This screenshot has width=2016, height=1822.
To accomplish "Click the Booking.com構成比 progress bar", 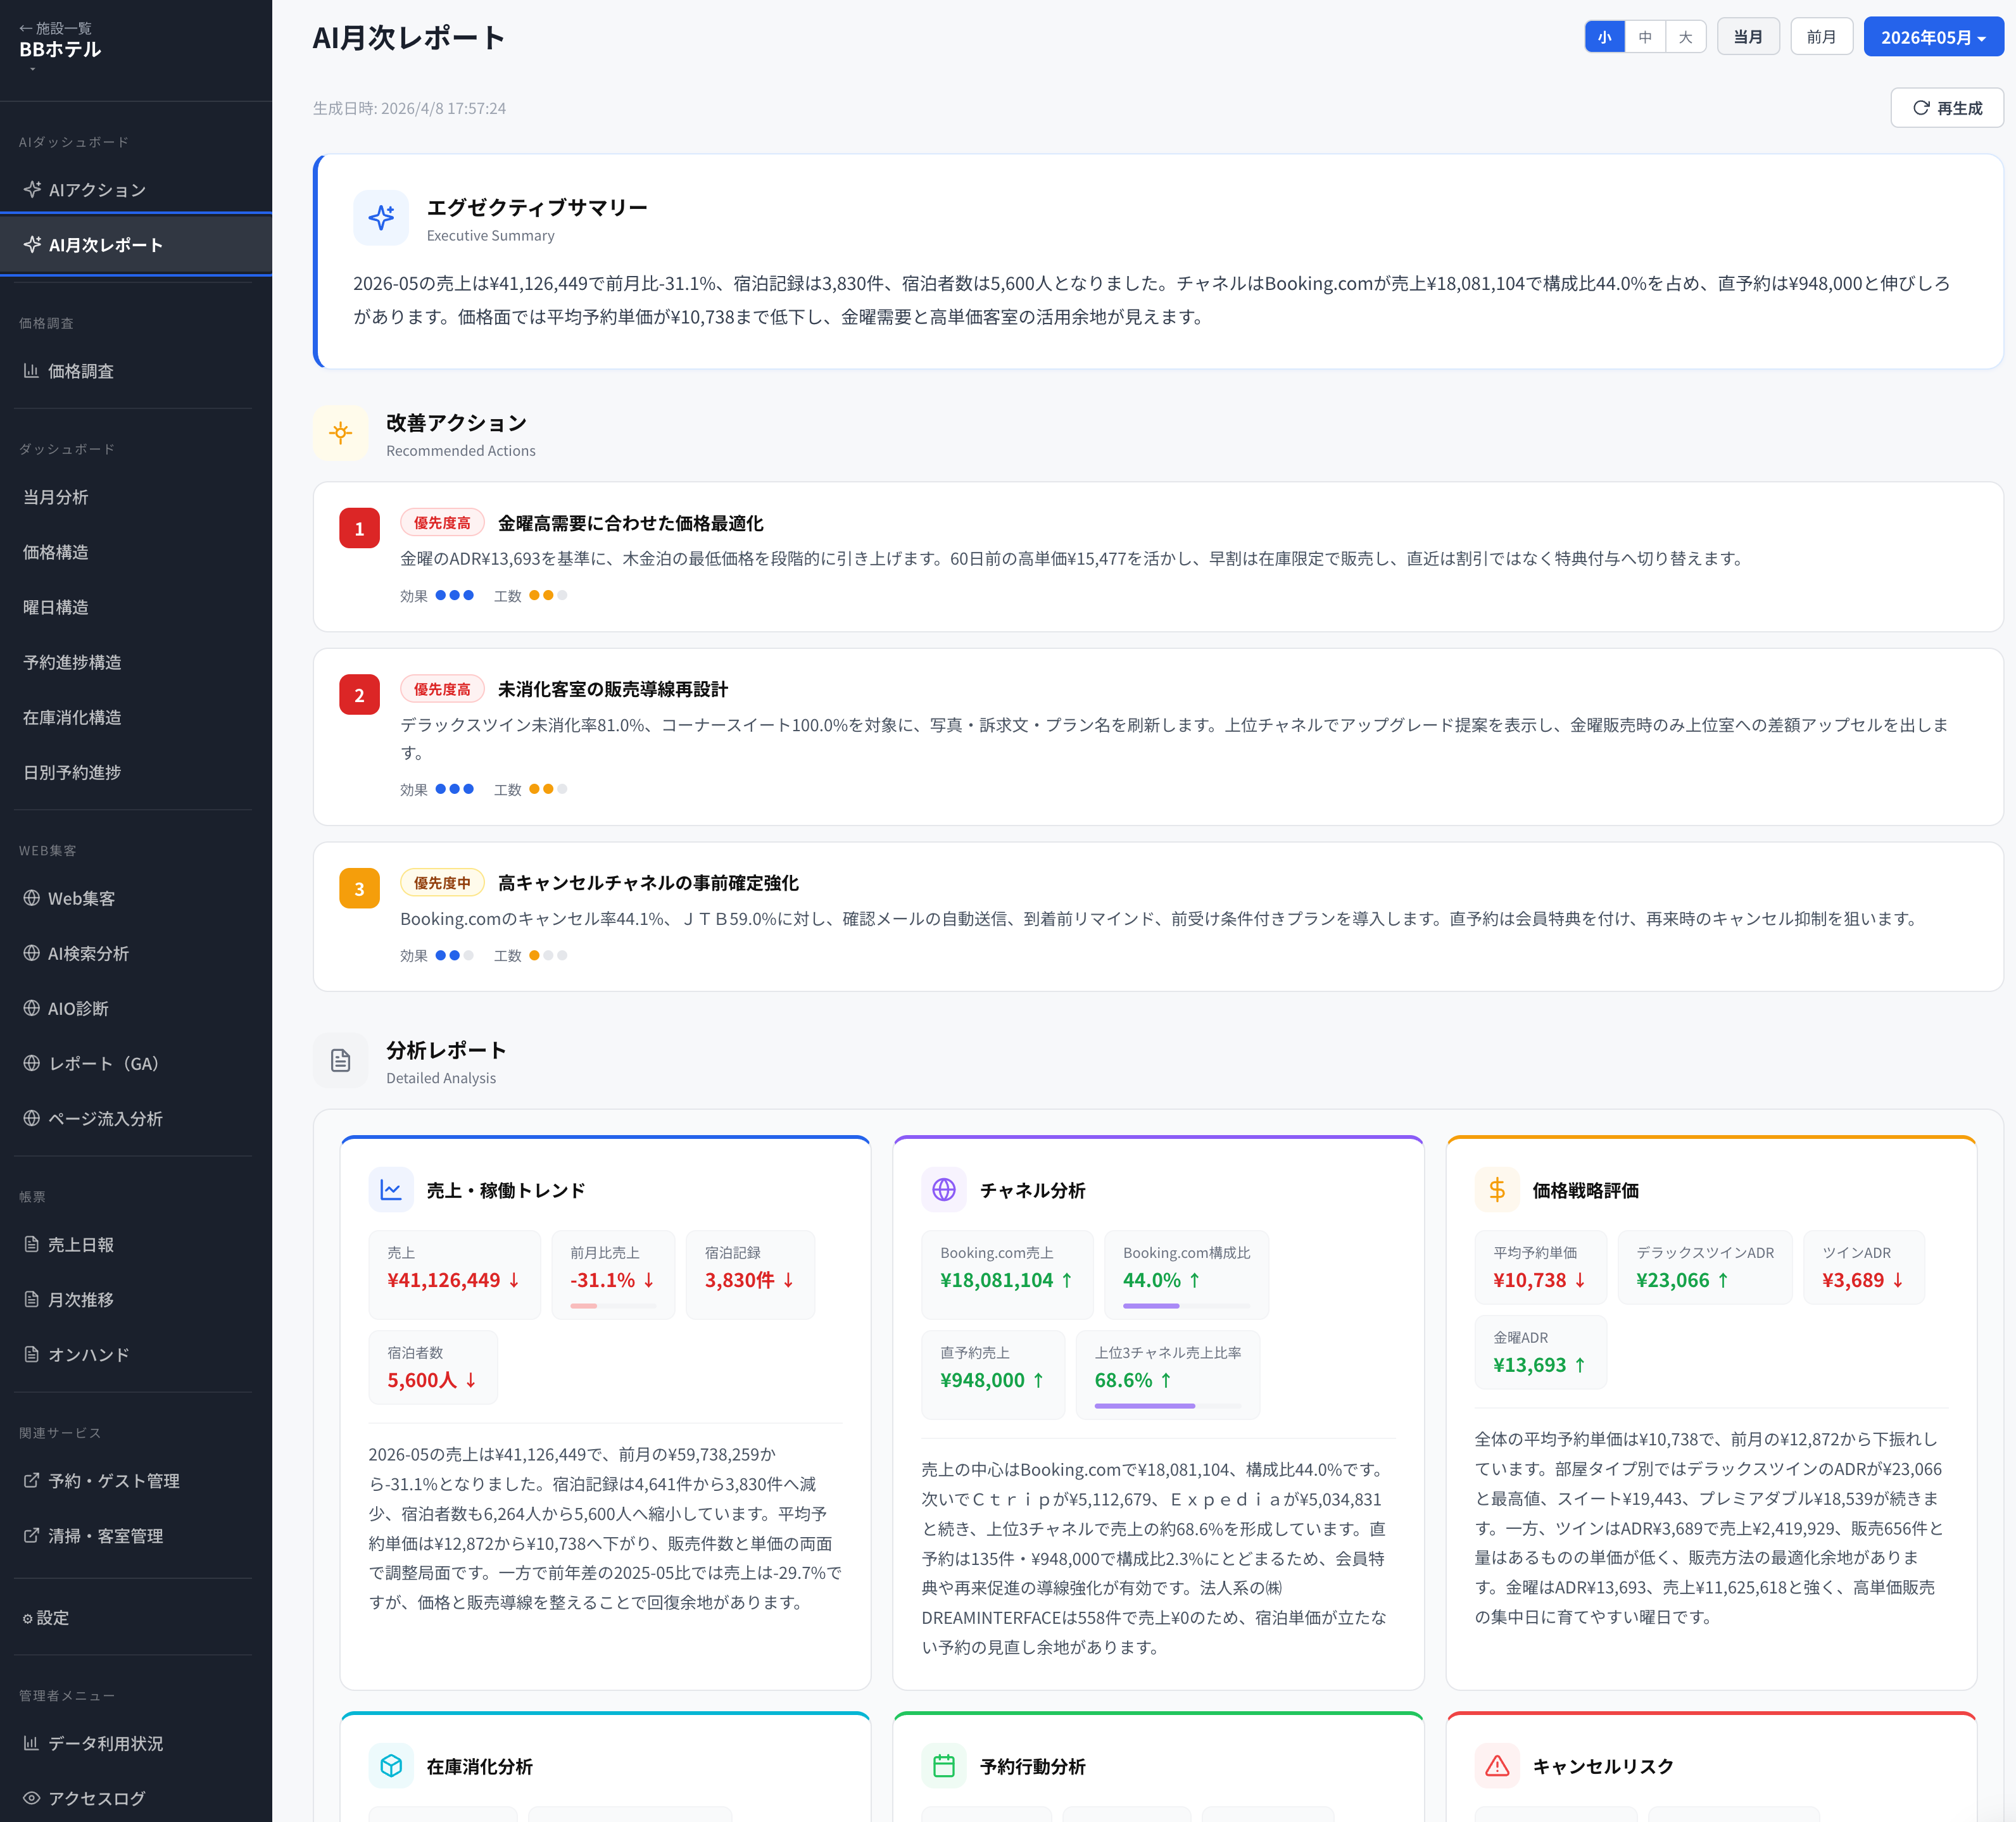I will 1186,1305.
